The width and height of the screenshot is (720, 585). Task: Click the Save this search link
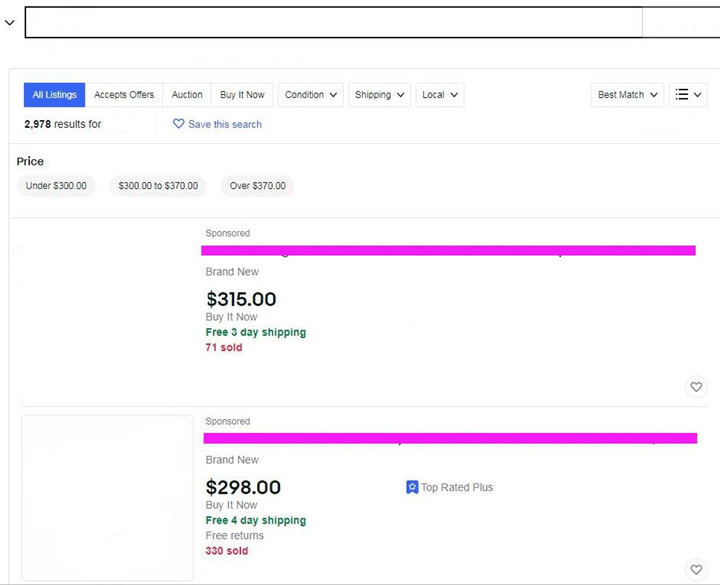coord(217,124)
